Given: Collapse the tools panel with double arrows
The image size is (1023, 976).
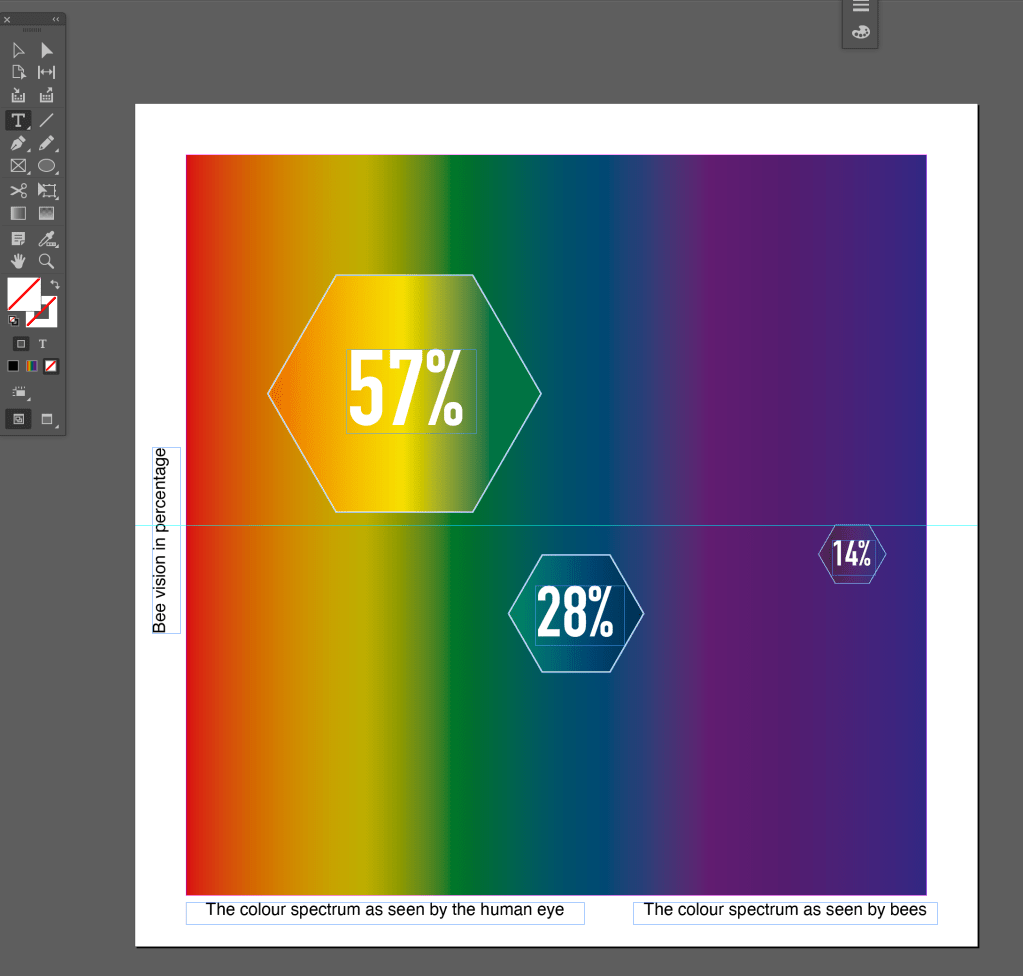Looking at the screenshot, I should coord(56,19).
